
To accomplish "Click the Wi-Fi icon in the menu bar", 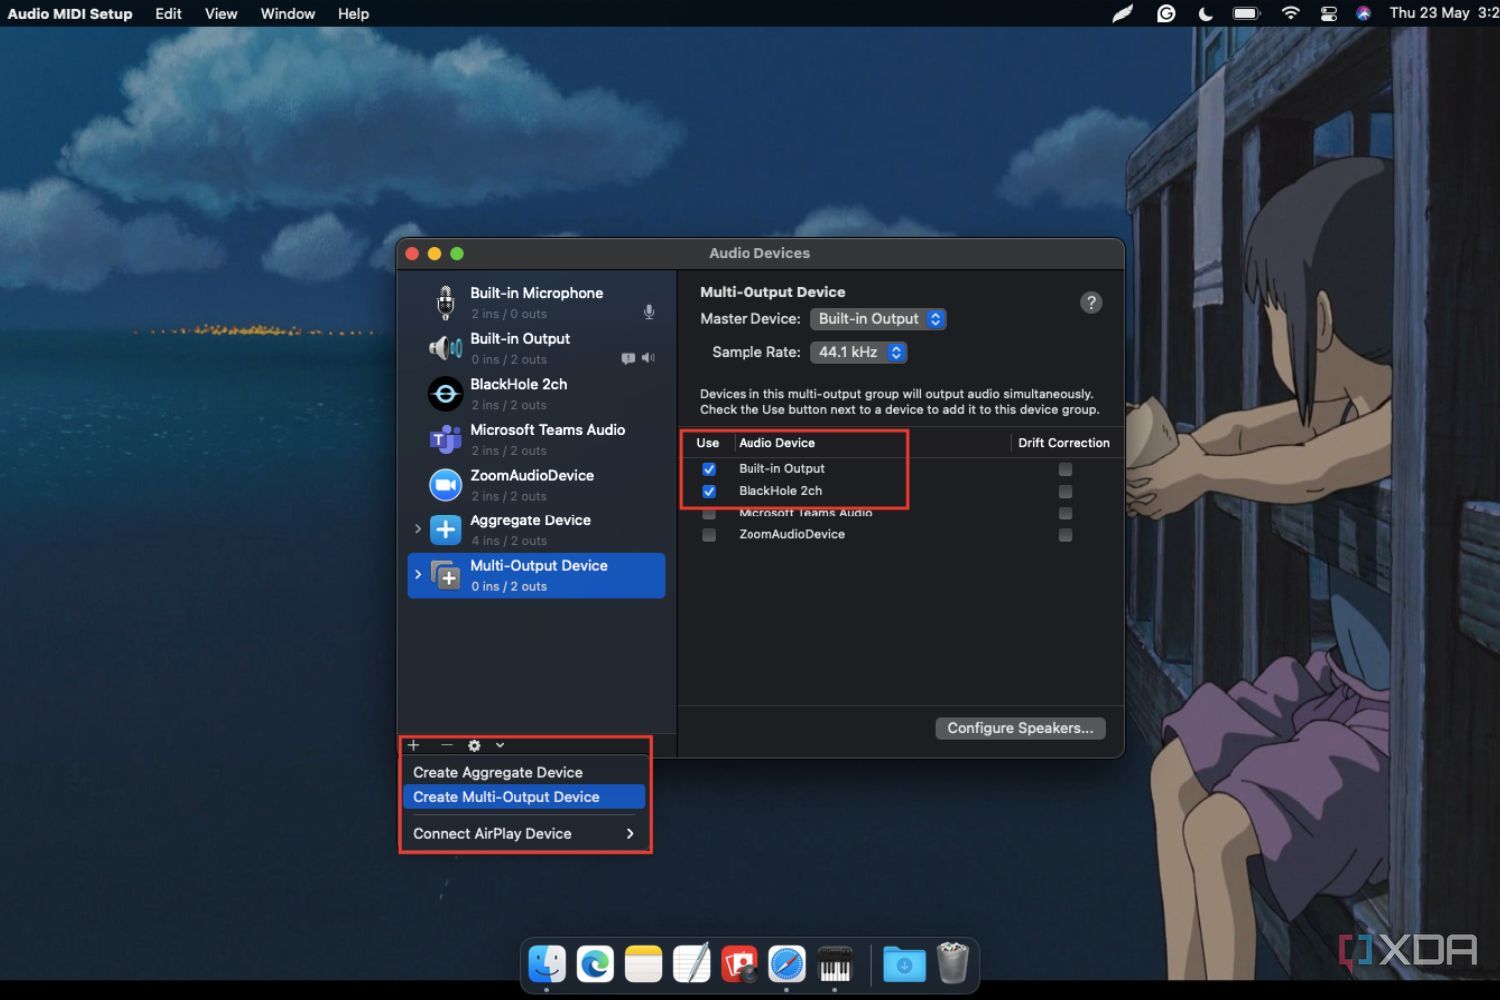I will point(1290,13).
